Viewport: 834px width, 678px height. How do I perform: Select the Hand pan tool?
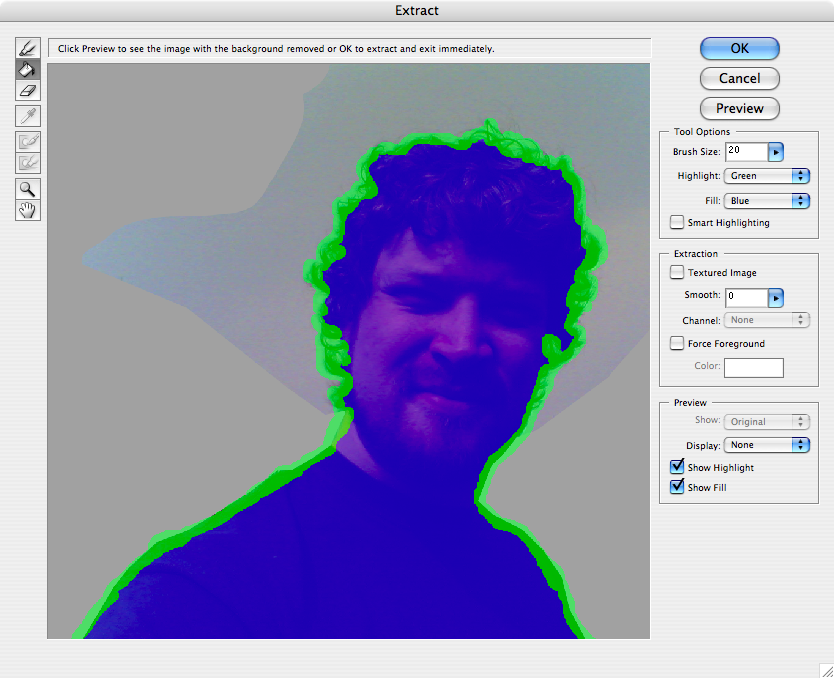pos(28,209)
